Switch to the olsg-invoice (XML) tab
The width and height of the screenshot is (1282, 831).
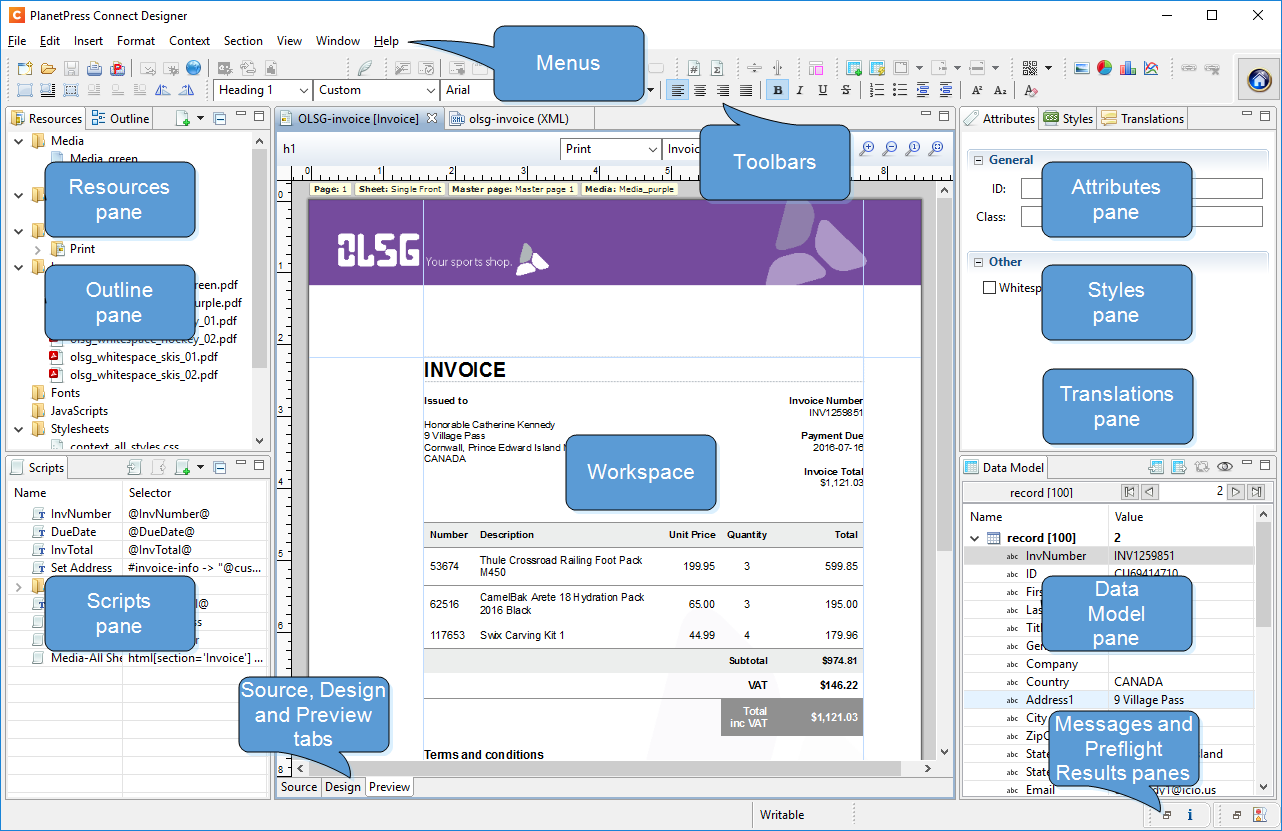point(518,118)
